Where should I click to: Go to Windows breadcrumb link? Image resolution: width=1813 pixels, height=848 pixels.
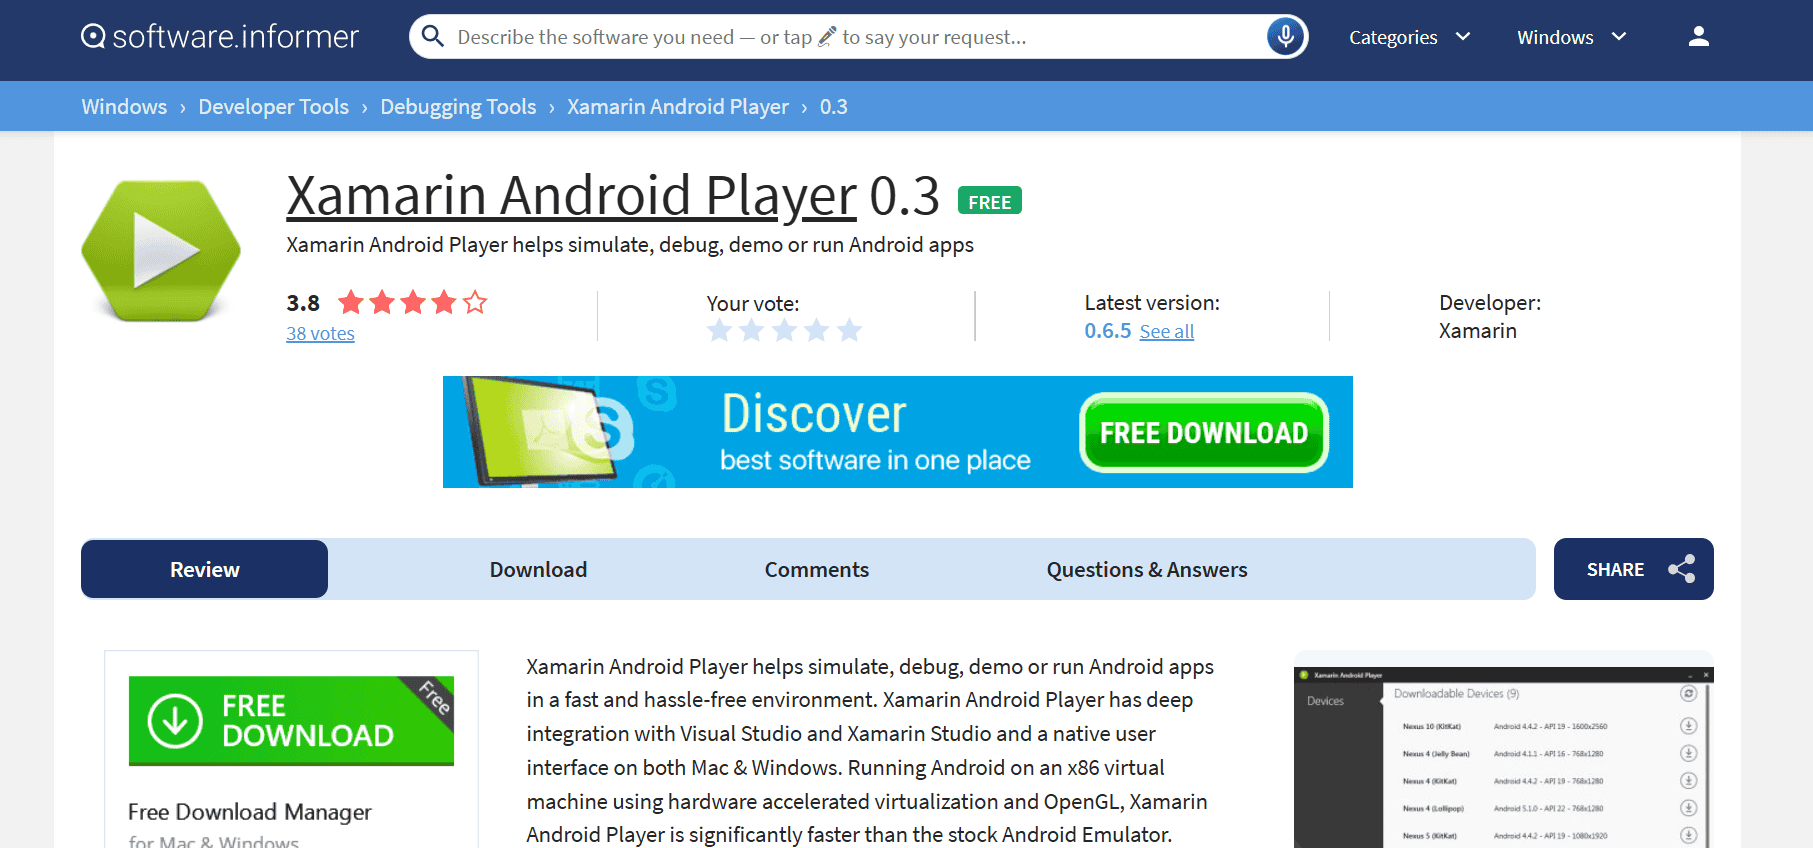pyautogui.click(x=124, y=106)
